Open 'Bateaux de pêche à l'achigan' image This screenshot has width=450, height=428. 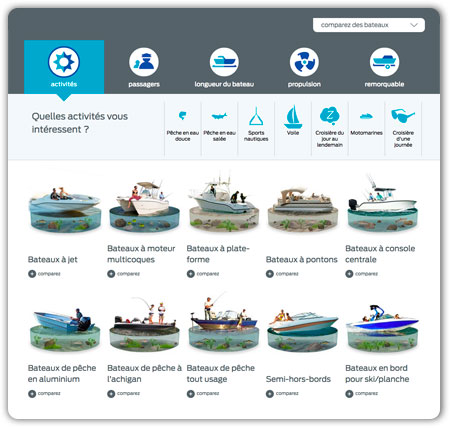click(x=144, y=325)
